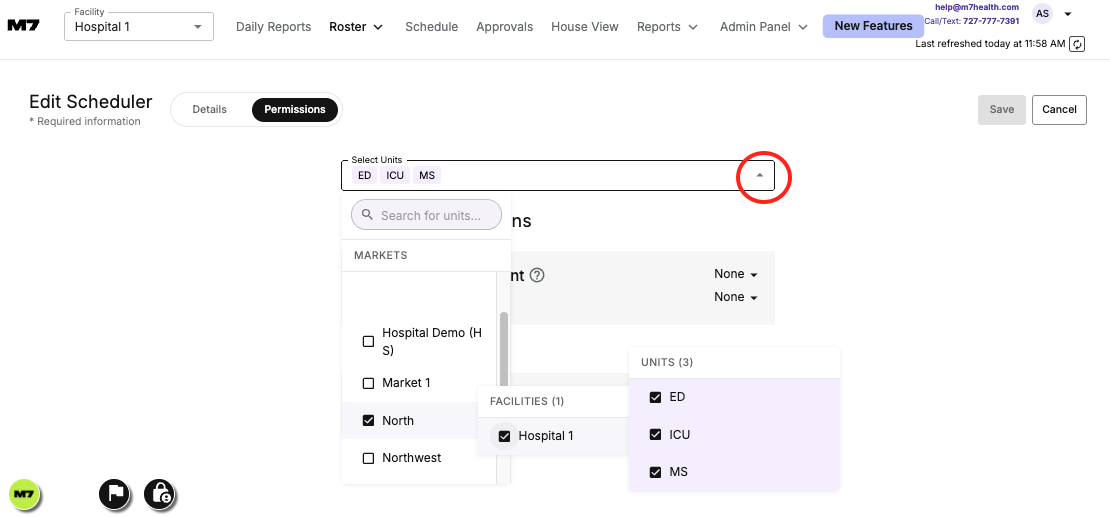Click the help question mark icon
The image size is (1110, 517).
coord(537,275)
